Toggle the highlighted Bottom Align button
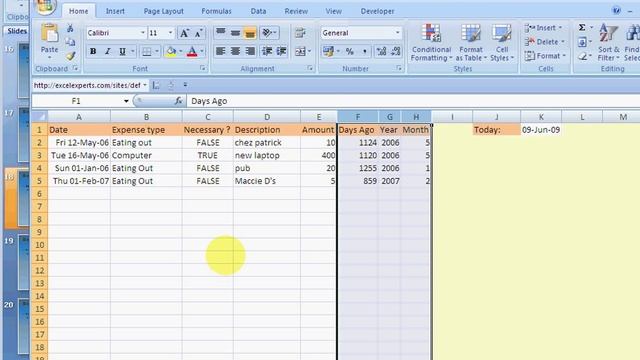 250,33
